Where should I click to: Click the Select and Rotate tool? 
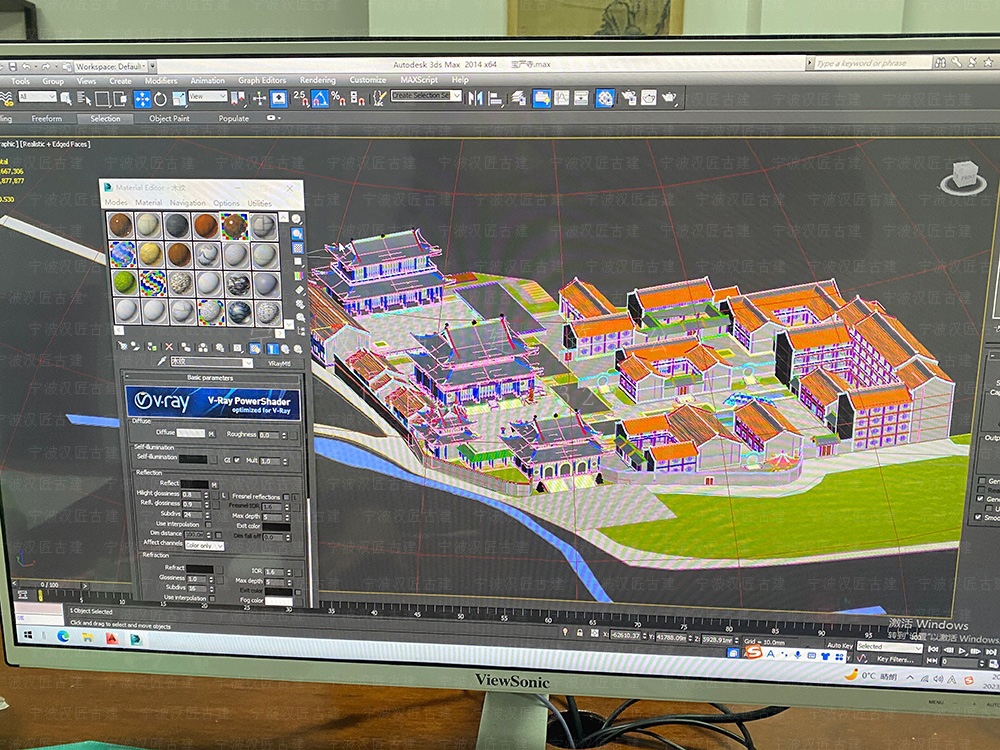160,98
